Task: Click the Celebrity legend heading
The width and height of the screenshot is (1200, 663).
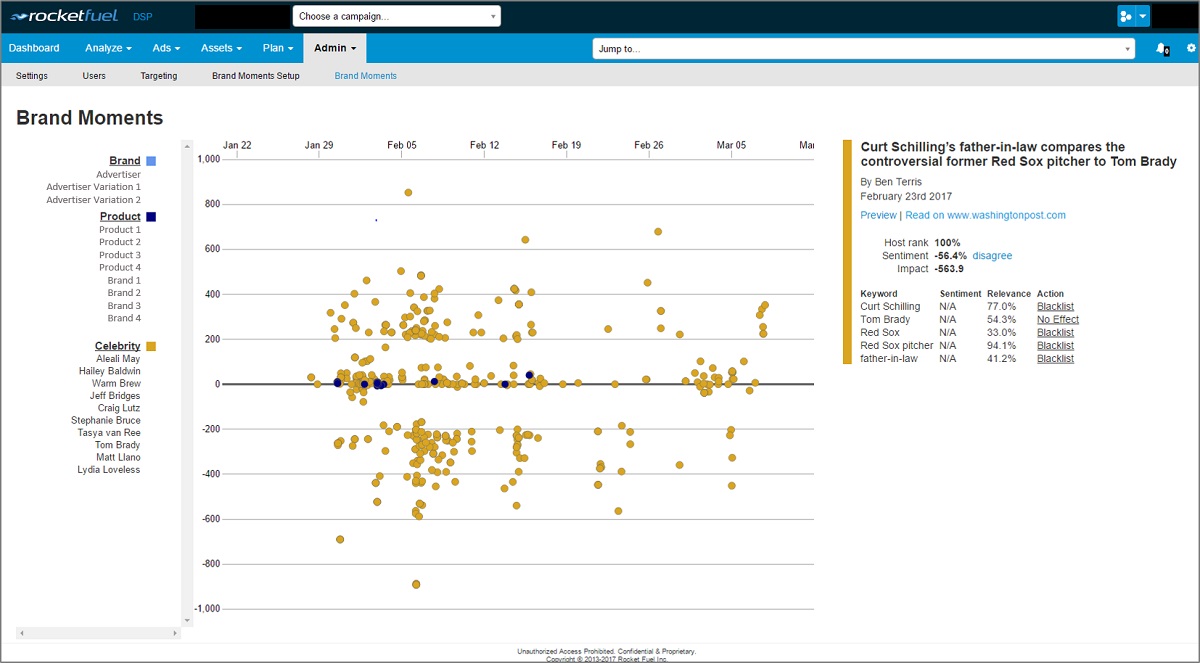Action: [118, 346]
